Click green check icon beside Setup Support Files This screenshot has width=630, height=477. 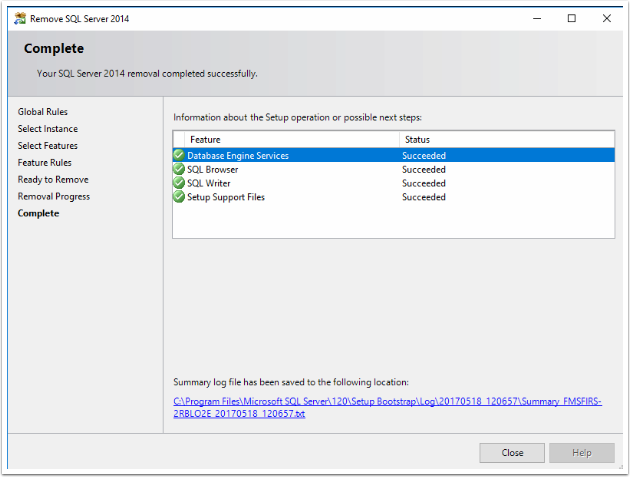pos(179,197)
